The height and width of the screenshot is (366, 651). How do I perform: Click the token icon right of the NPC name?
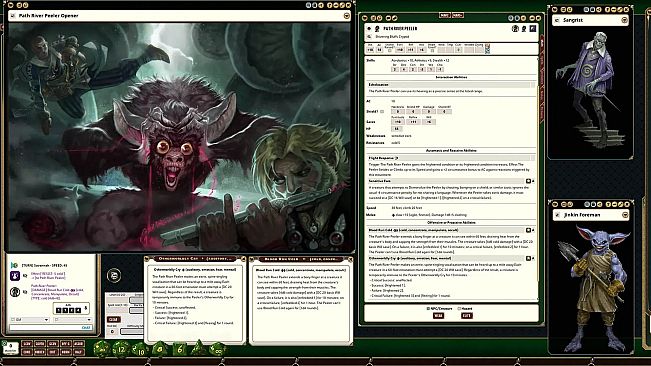point(524,29)
